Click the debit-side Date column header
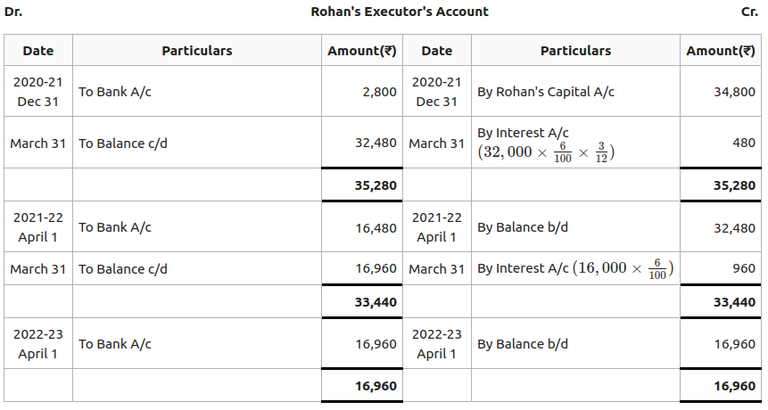This screenshot has width=768, height=410. pos(38,51)
